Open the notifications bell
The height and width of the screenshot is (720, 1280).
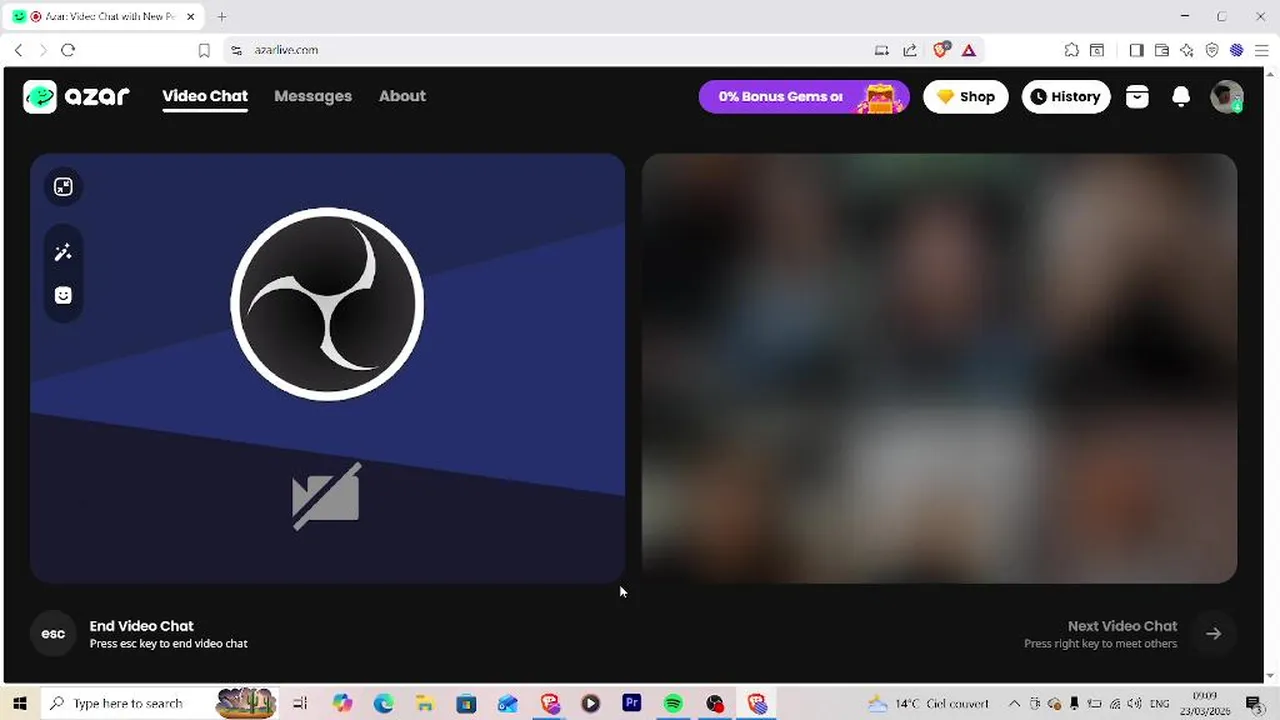pos(1181,96)
